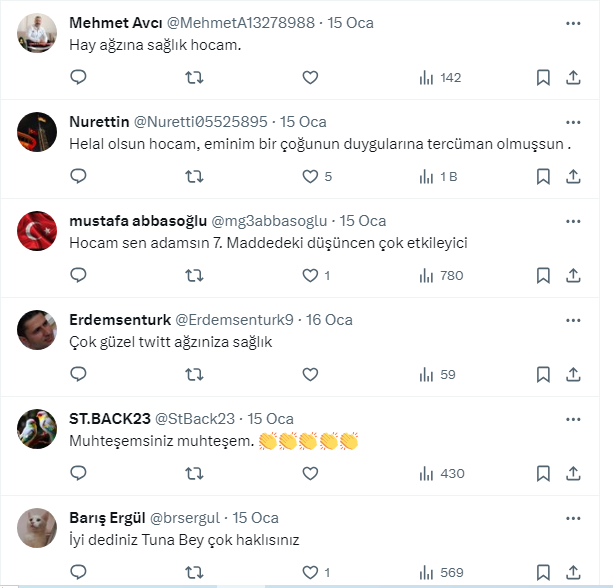Bookmark Erdemsenturk's tweet
The width and height of the screenshot is (613, 588).
pos(543,374)
